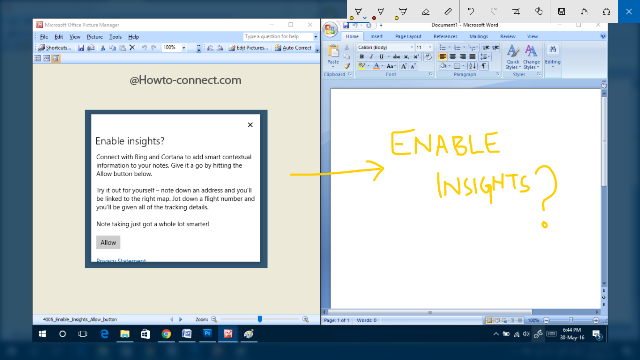640x360 pixels.
Task: Select the ballpoint pen in Screen Sketch toolbar
Action: pyautogui.click(x=358, y=12)
